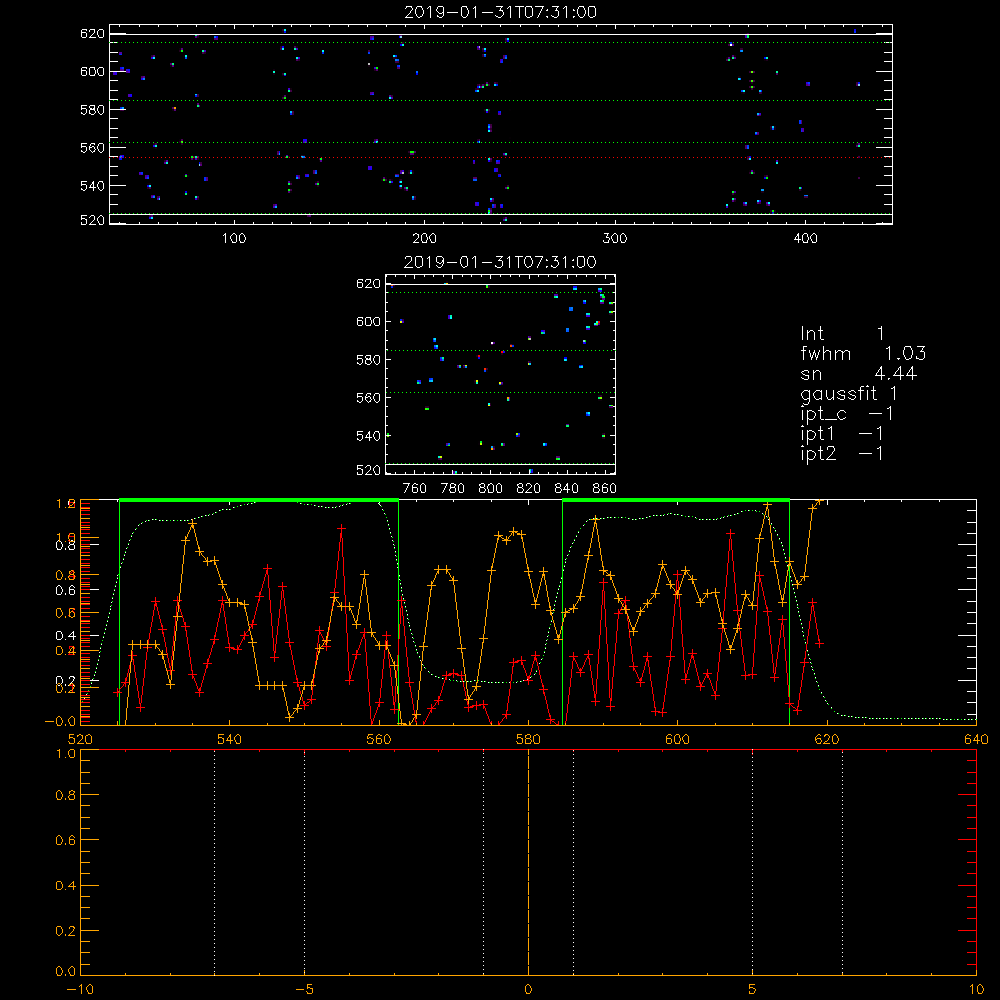Click the red dotted horizontal line in top plot

(501, 158)
